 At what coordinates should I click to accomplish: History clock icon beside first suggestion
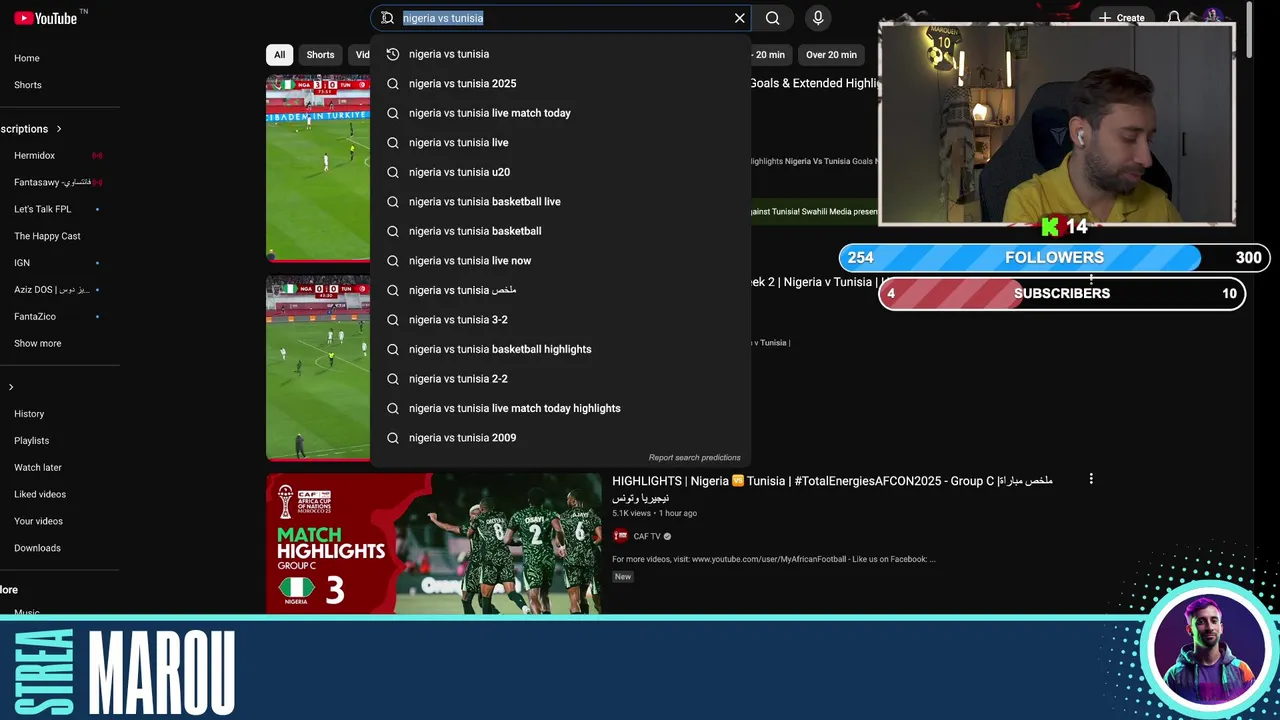click(393, 54)
